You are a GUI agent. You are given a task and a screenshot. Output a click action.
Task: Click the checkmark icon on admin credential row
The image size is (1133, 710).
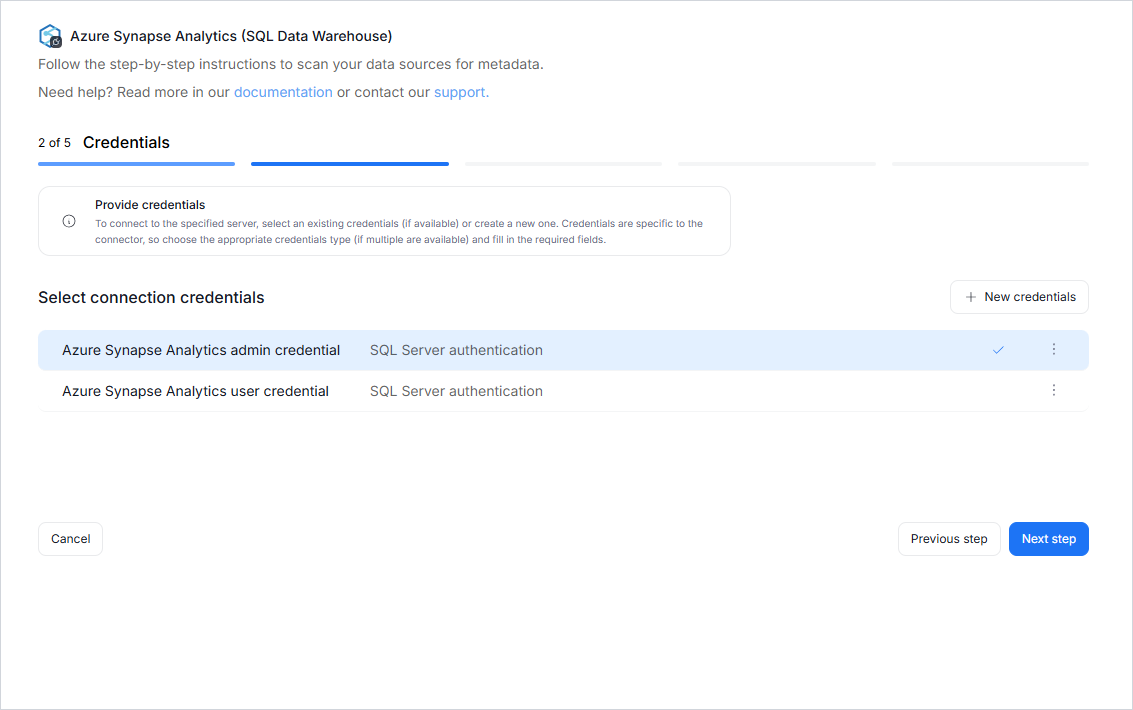(x=998, y=350)
